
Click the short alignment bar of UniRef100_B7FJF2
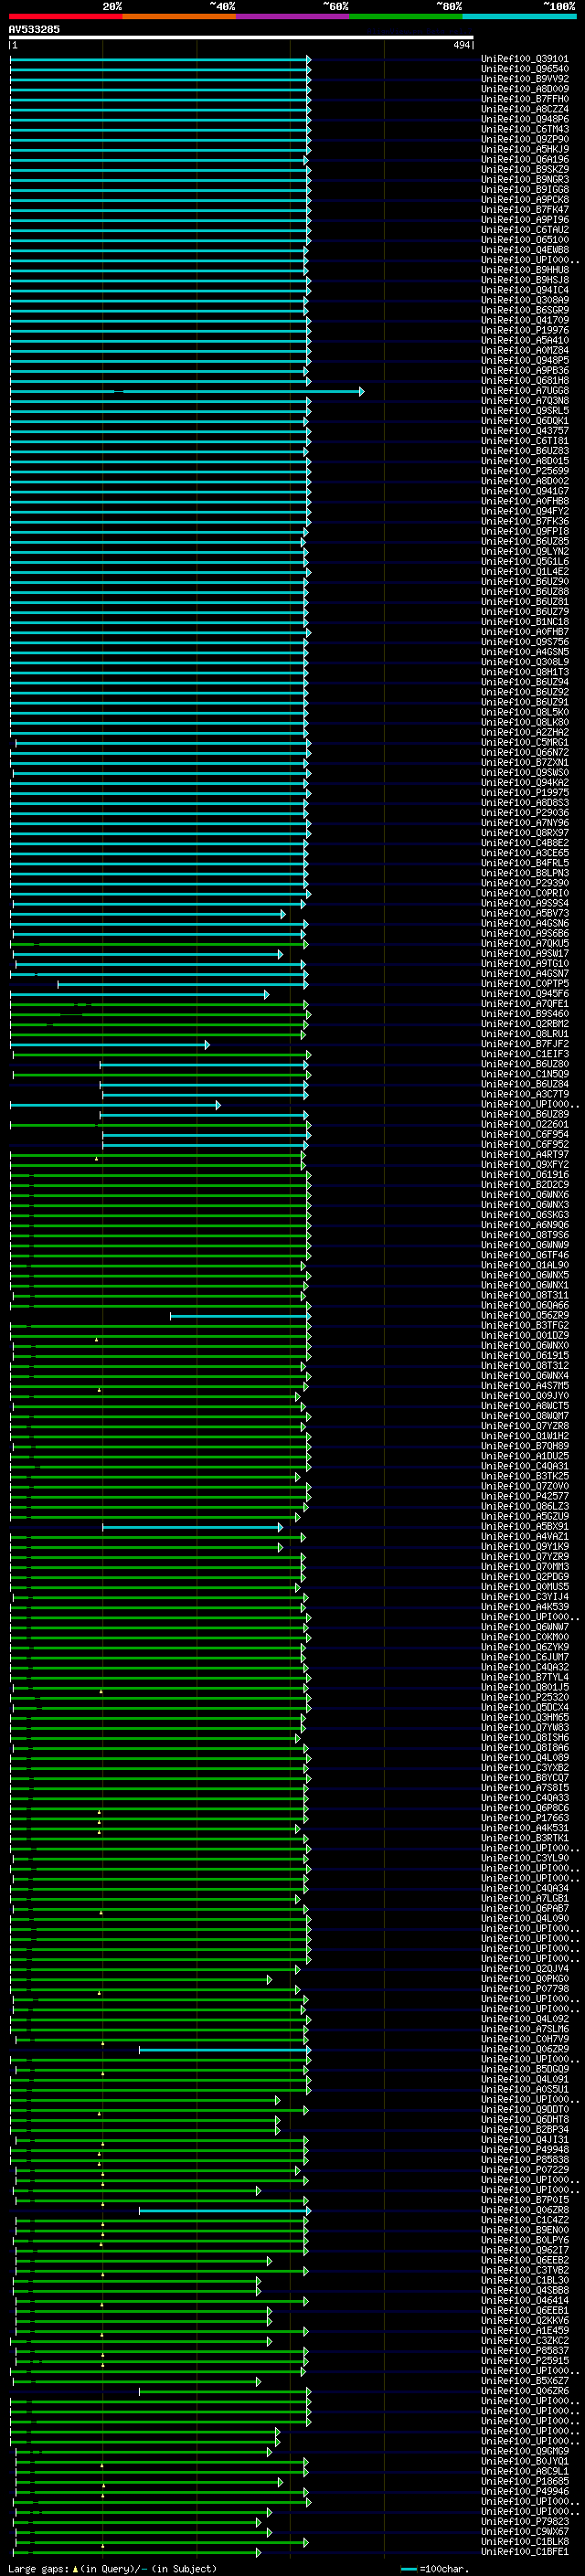click(110, 1045)
